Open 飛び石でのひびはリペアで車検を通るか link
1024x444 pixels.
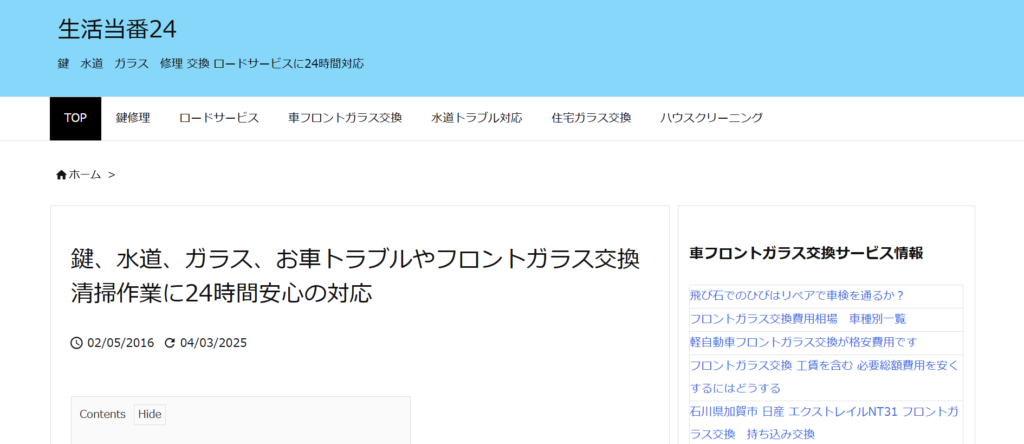(797, 296)
